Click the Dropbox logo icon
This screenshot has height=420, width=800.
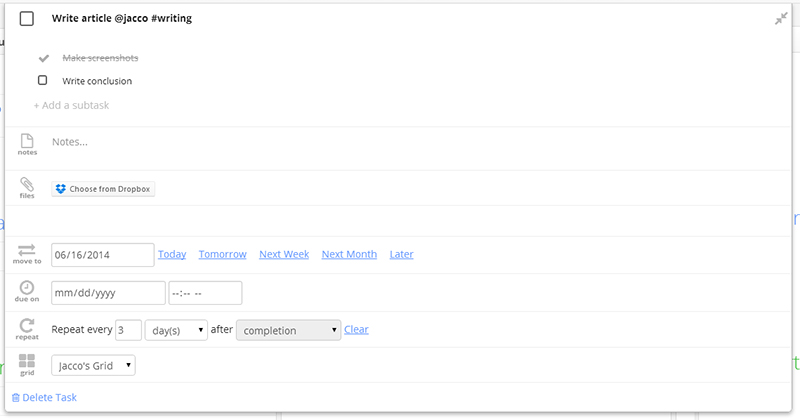click(61, 189)
